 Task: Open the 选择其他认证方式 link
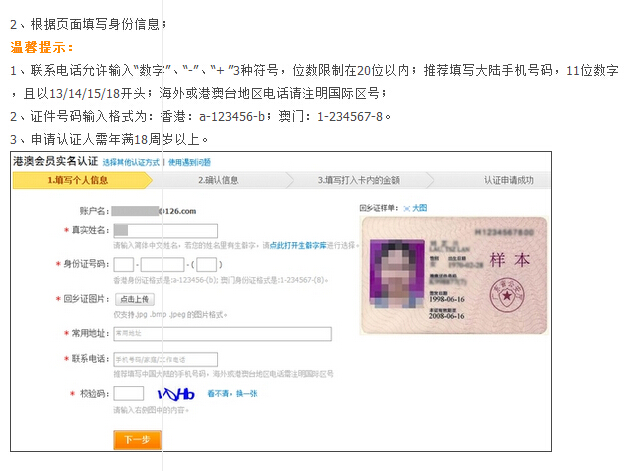[x=132, y=161]
